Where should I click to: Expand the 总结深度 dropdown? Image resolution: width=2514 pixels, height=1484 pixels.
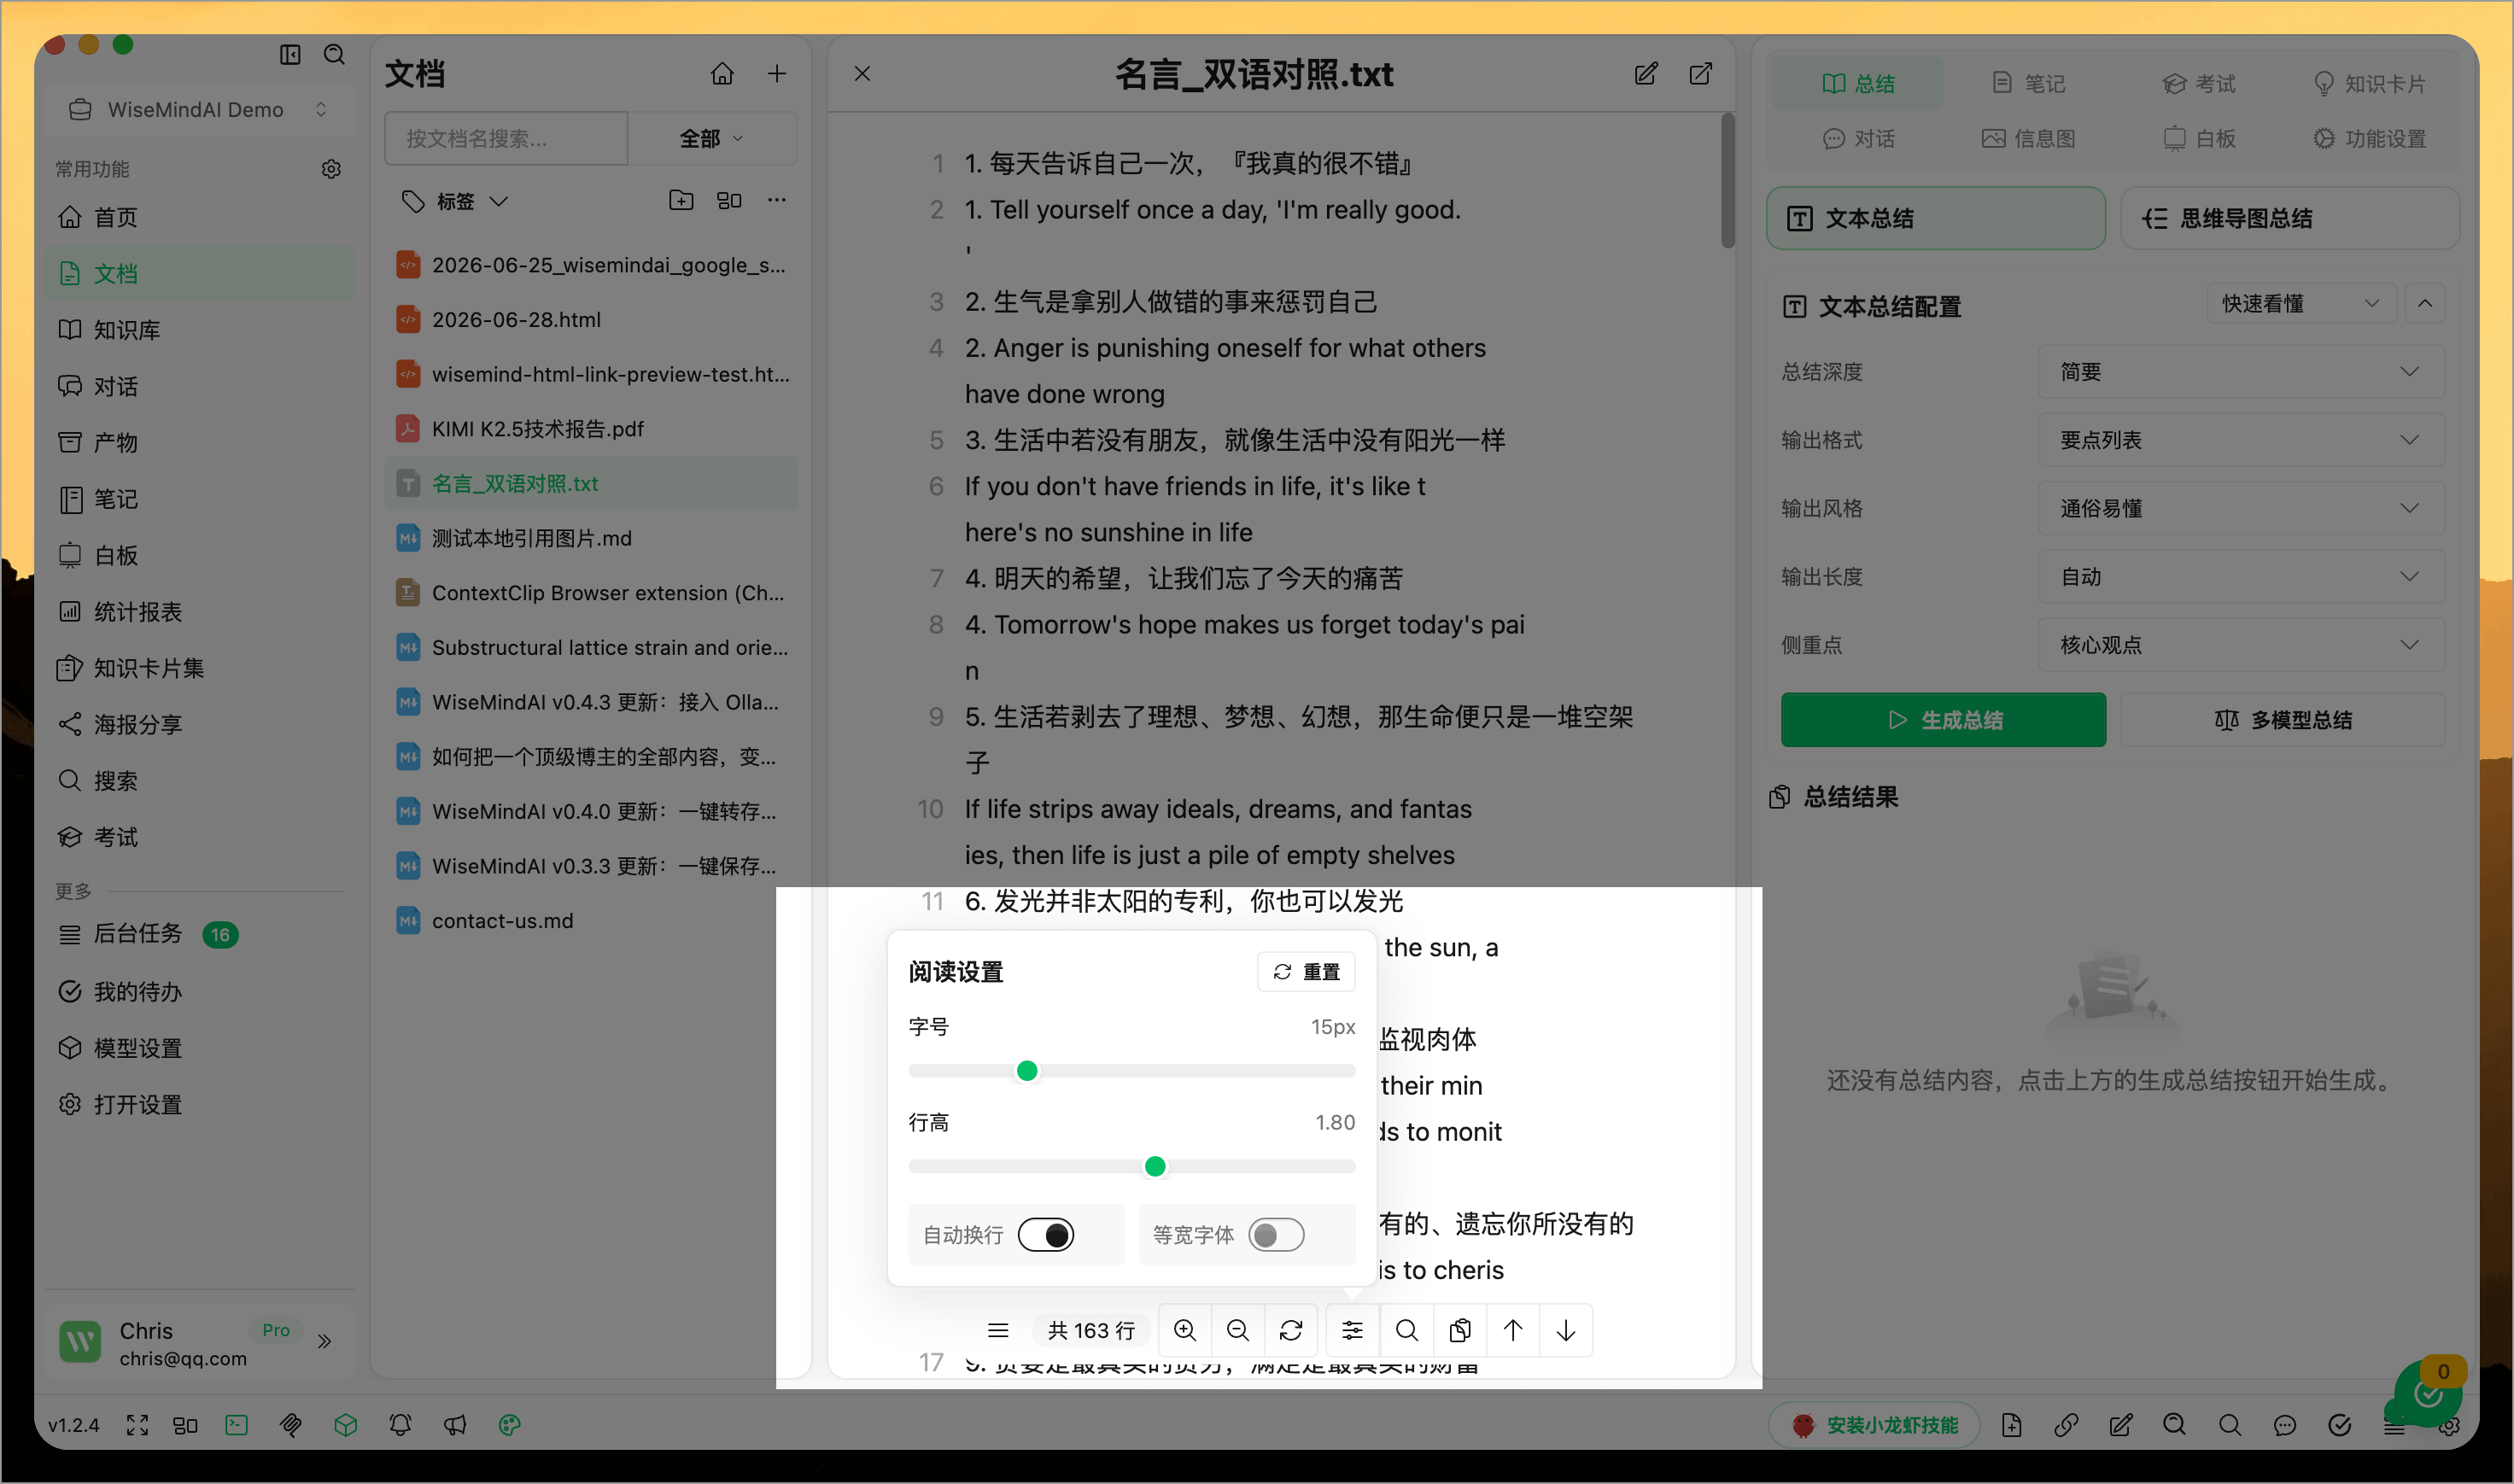[x=2241, y=372]
